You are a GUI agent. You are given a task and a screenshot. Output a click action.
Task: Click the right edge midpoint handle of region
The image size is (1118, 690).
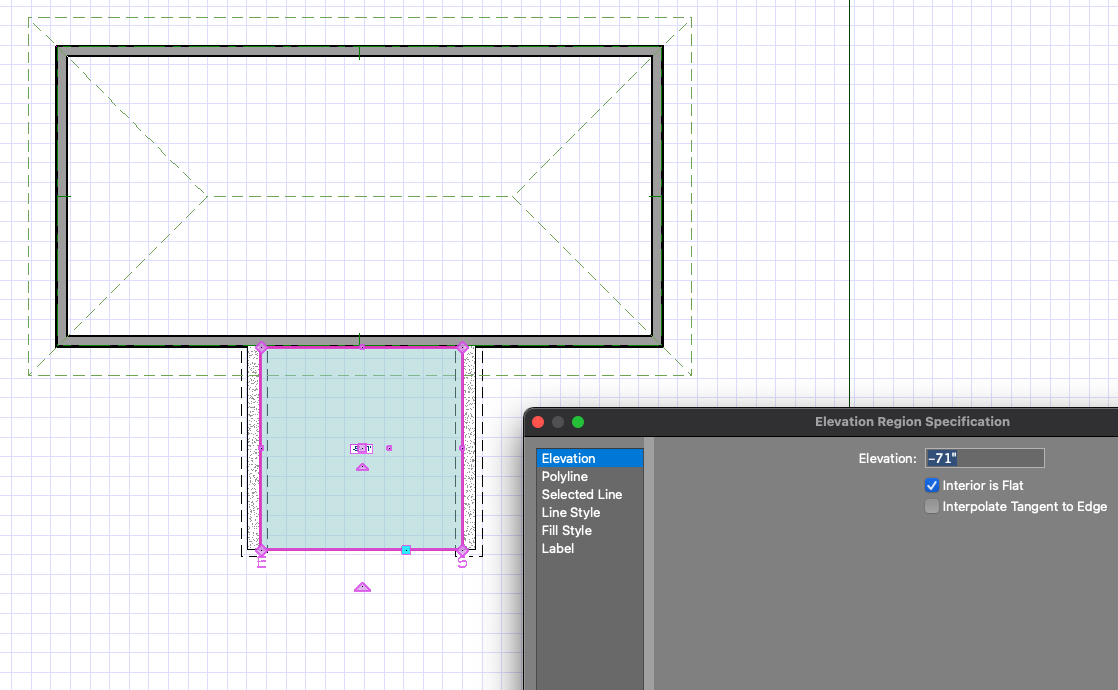[462, 449]
